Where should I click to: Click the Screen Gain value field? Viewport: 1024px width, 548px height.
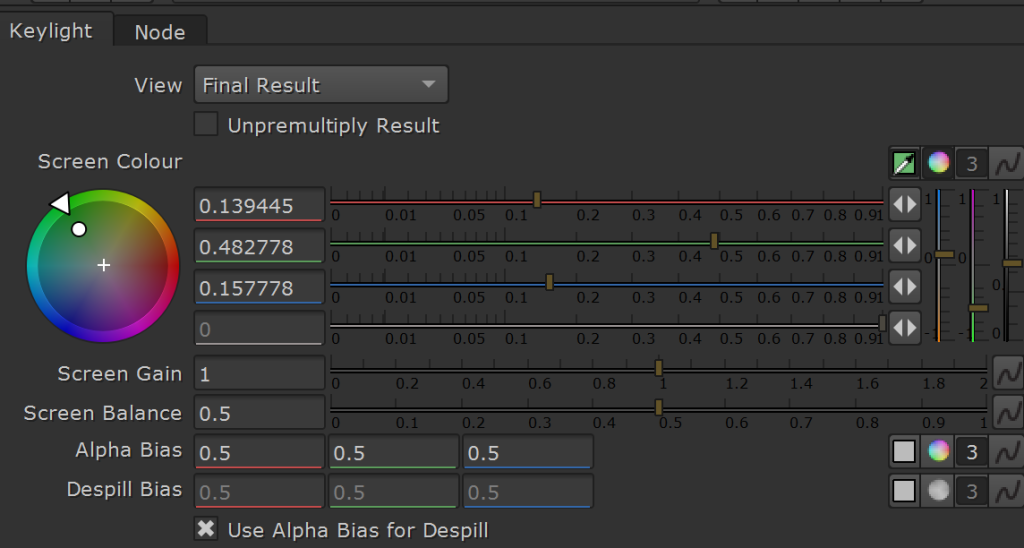tap(259, 373)
